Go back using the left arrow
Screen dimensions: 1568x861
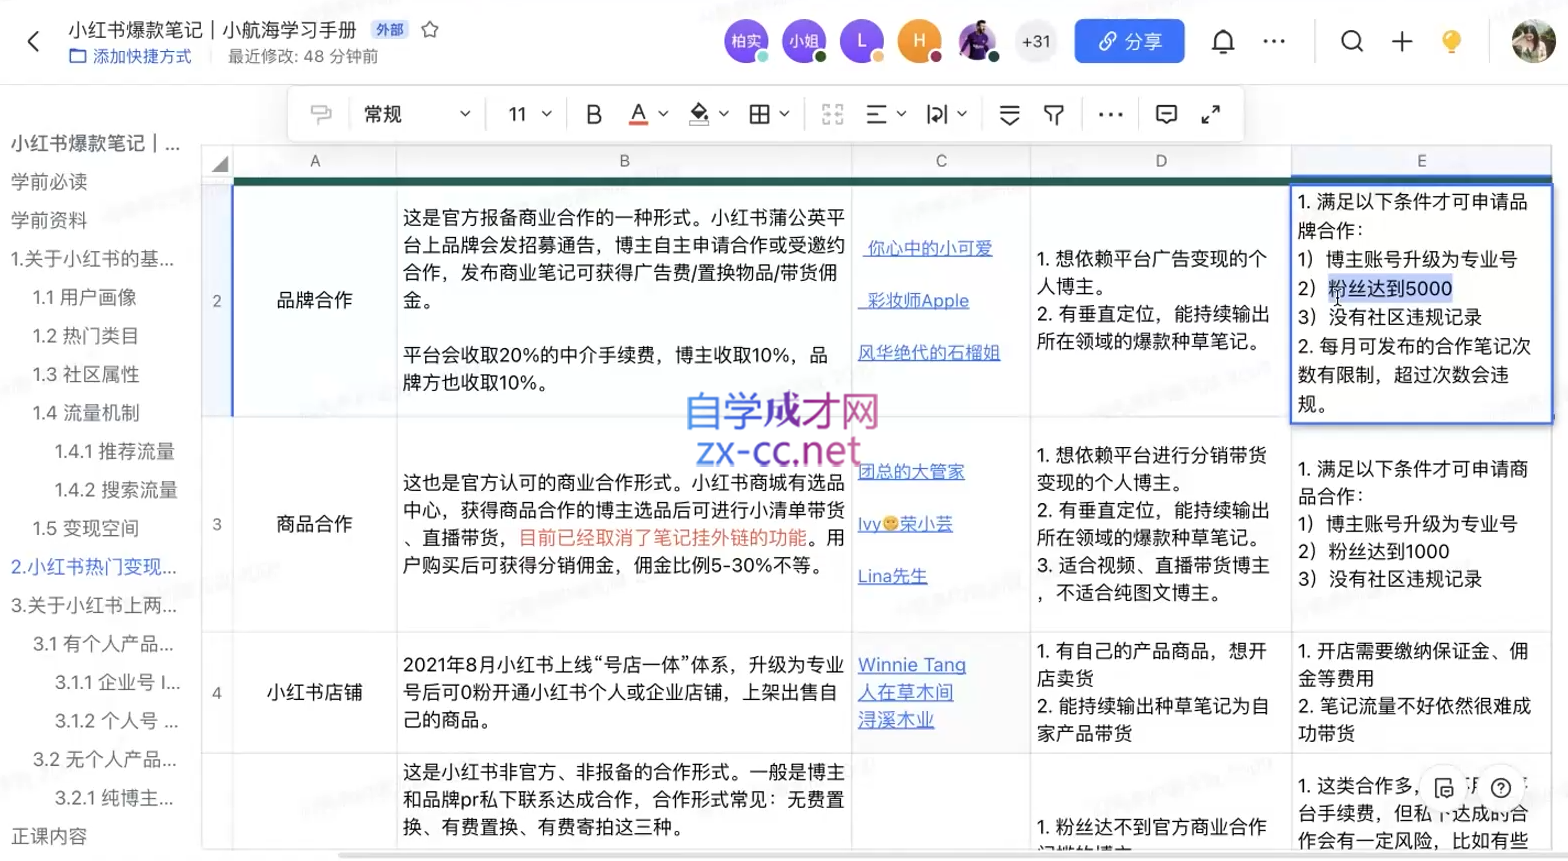[34, 41]
